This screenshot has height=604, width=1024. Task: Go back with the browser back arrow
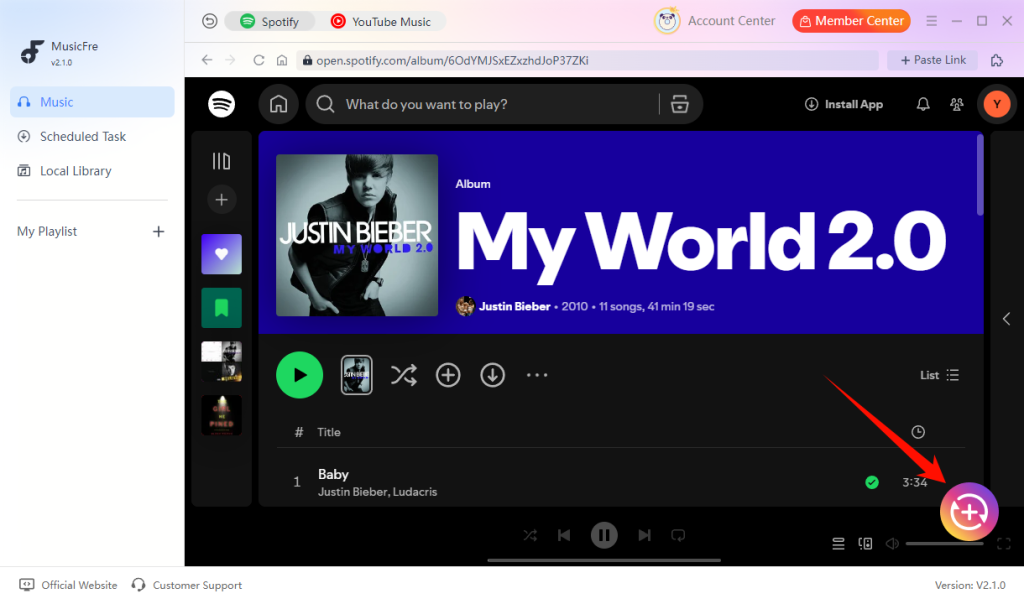(207, 60)
